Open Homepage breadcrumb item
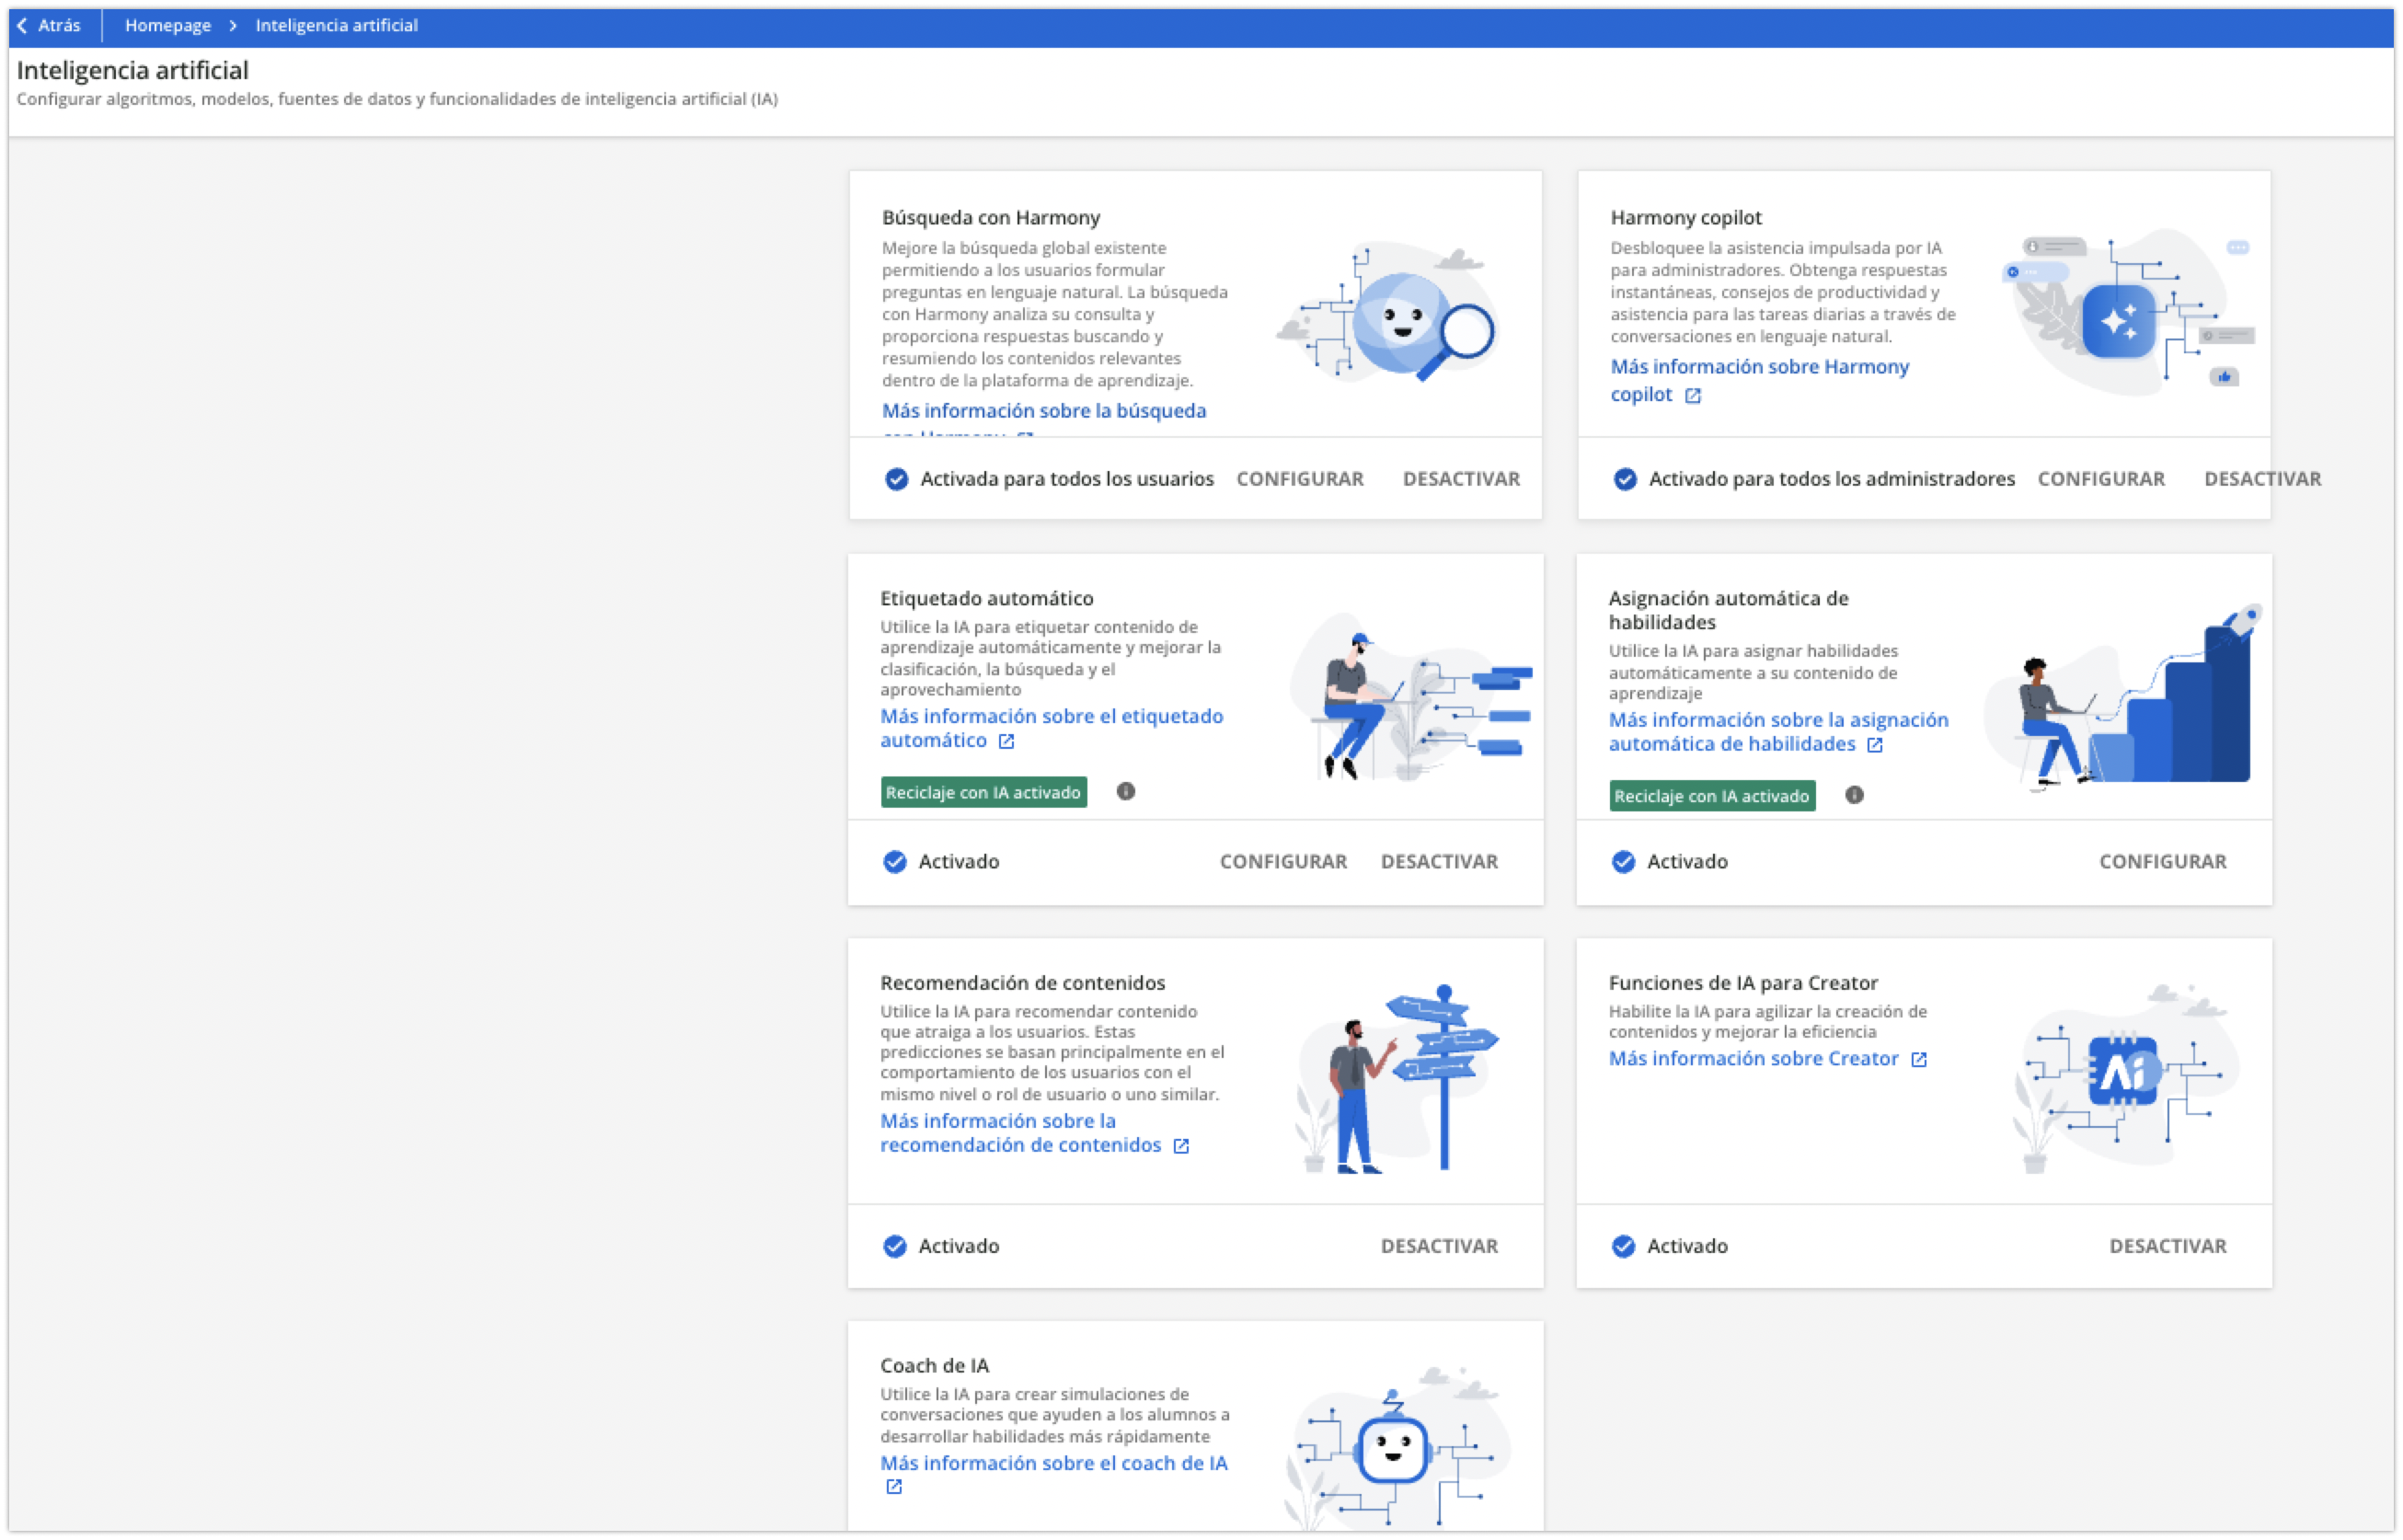This screenshot has width=2403, height=1540. 167,26
